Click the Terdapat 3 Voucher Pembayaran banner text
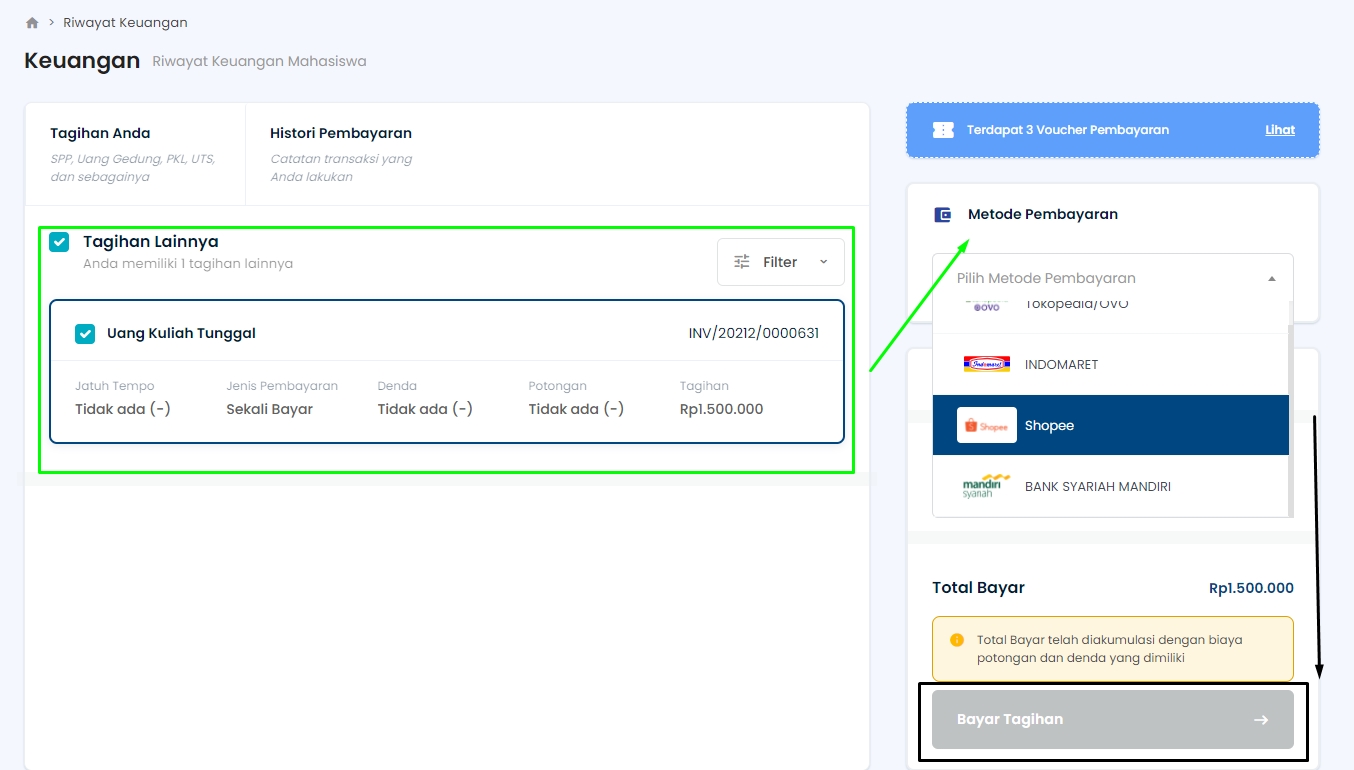The height and width of the screenshot is (770, 1354). [x=1067, y=130]
